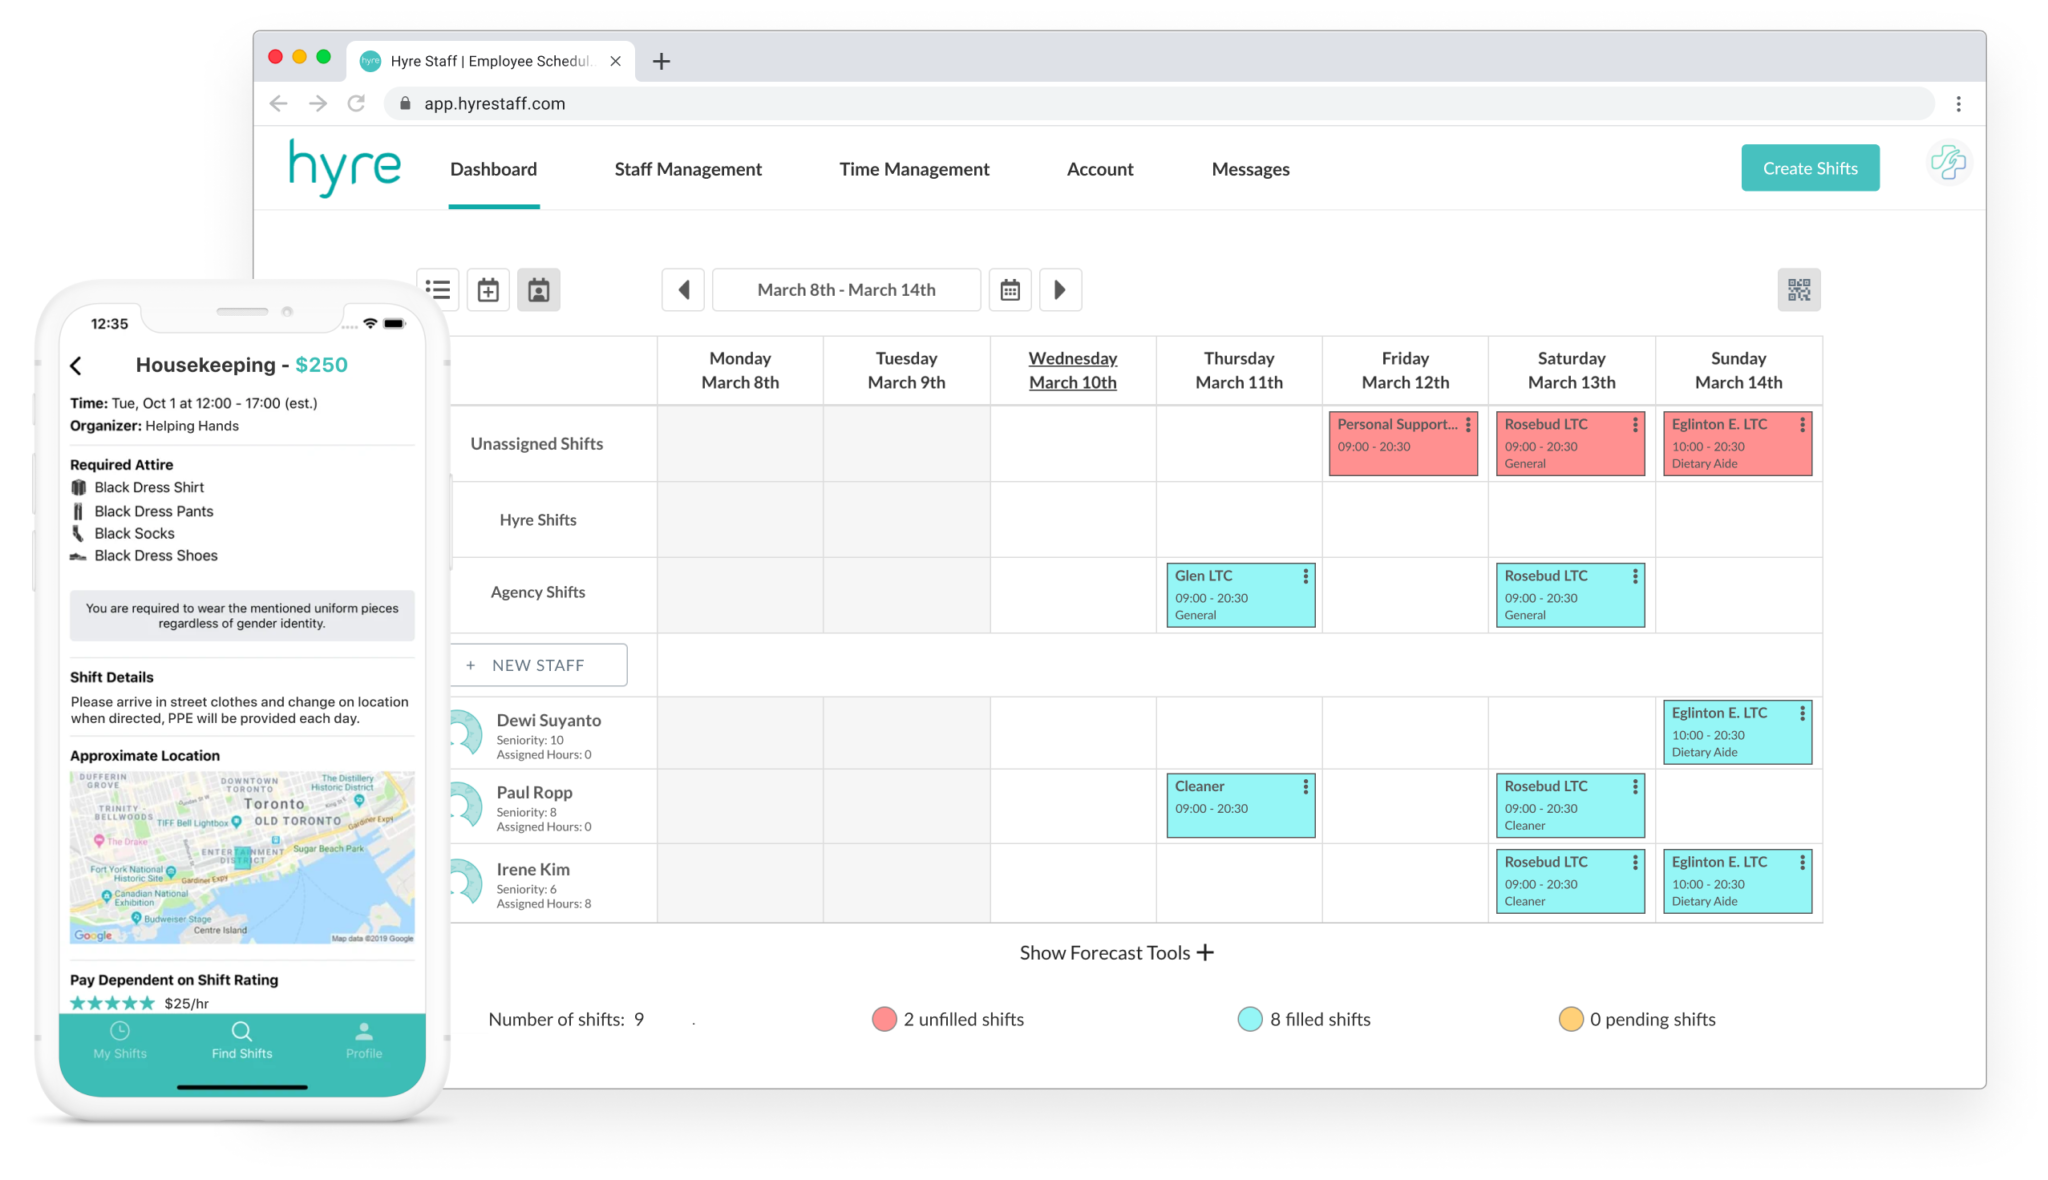Open the QR code panel

(1798, 289)
